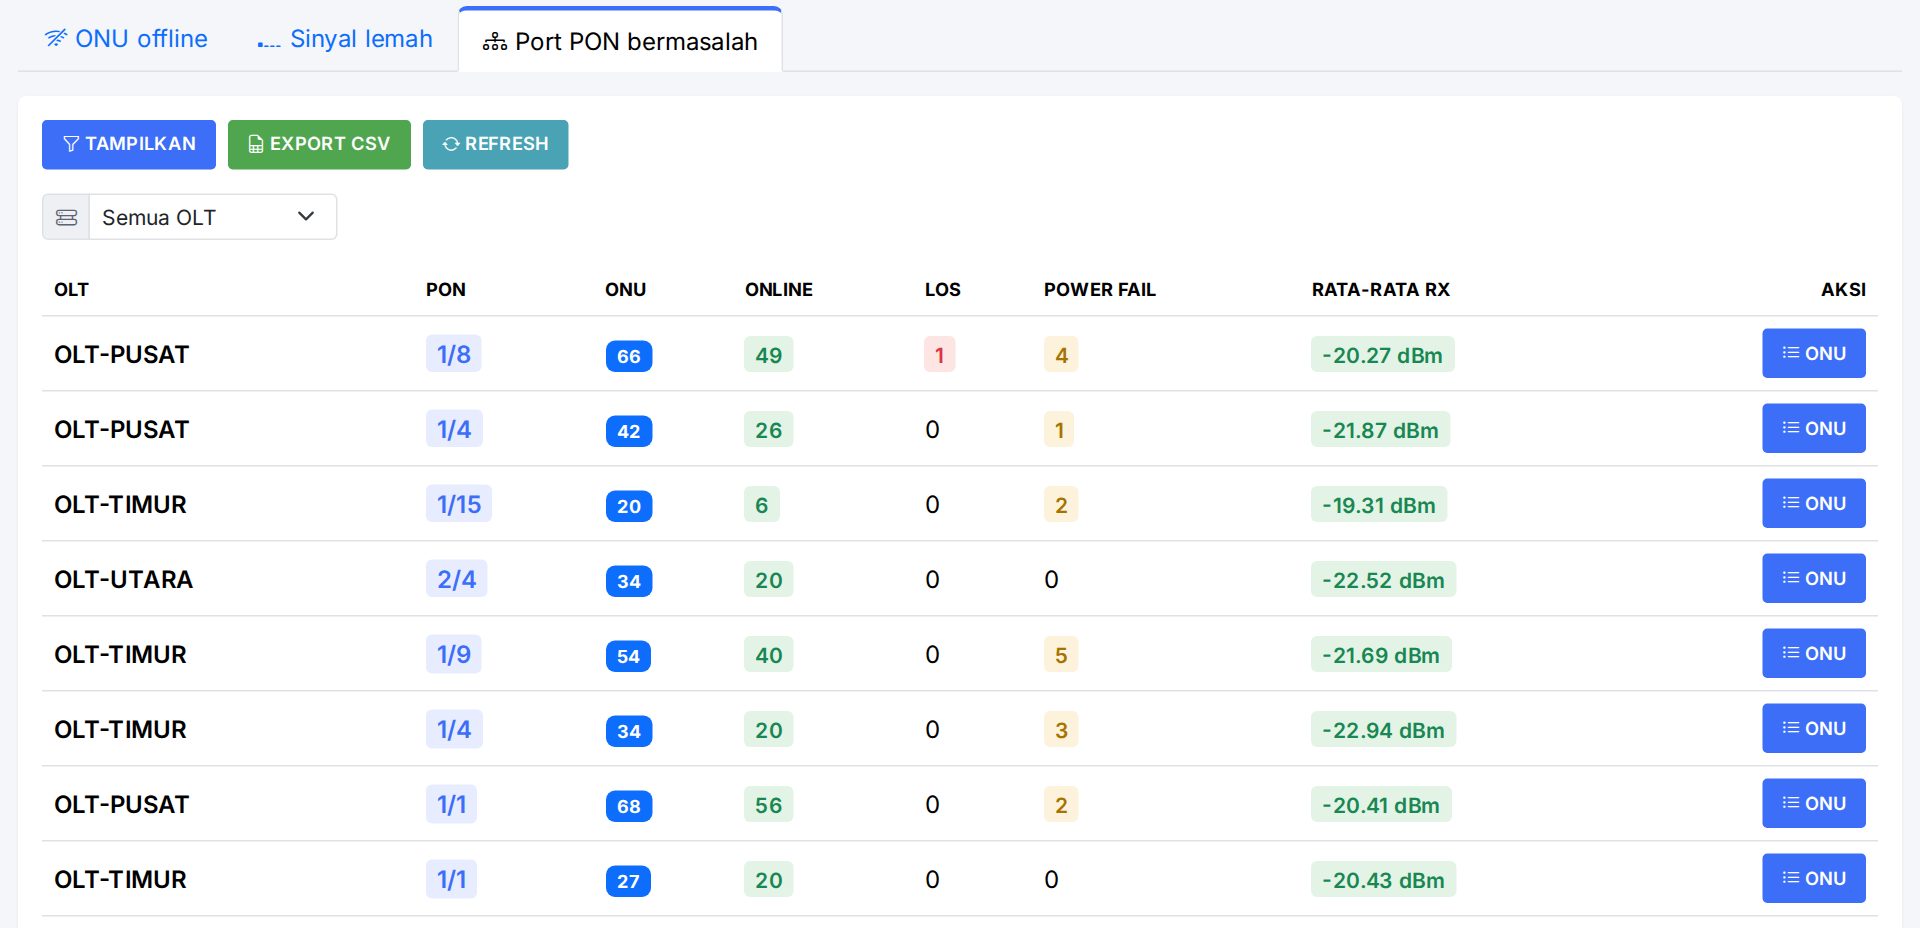Click the network icon in Port PON tab

(x=494, y=42)
